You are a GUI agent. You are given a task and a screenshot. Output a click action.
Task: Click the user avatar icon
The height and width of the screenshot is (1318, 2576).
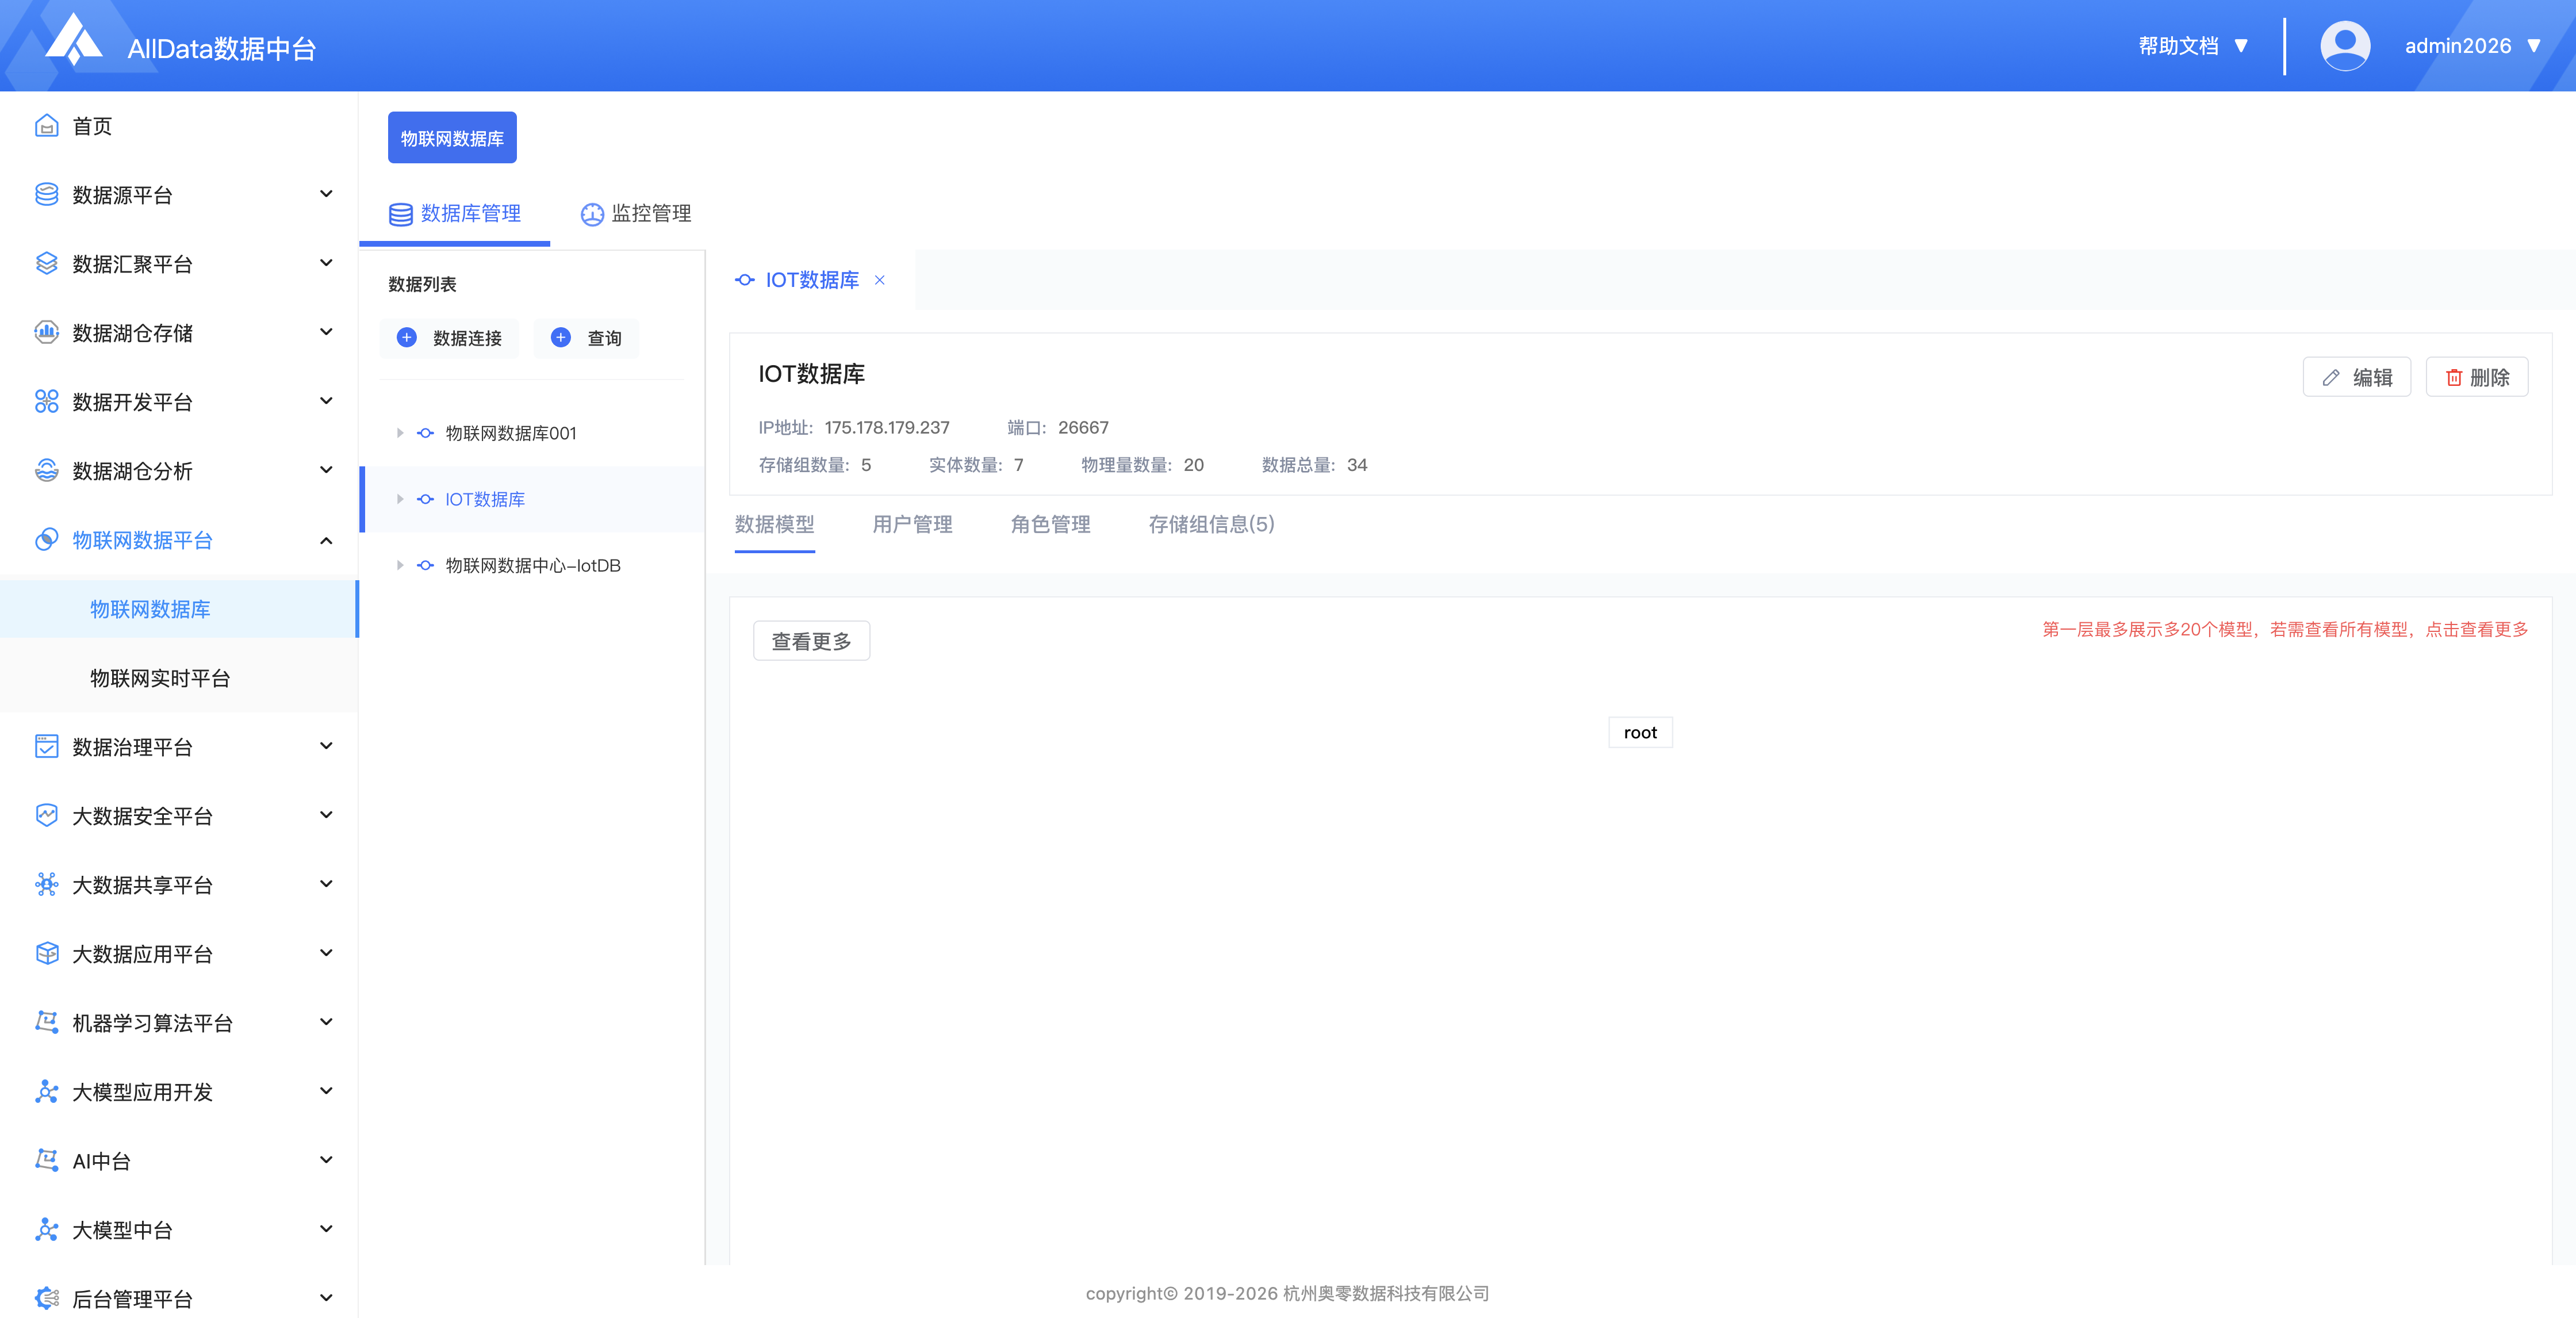click(x=2344, y=46)
